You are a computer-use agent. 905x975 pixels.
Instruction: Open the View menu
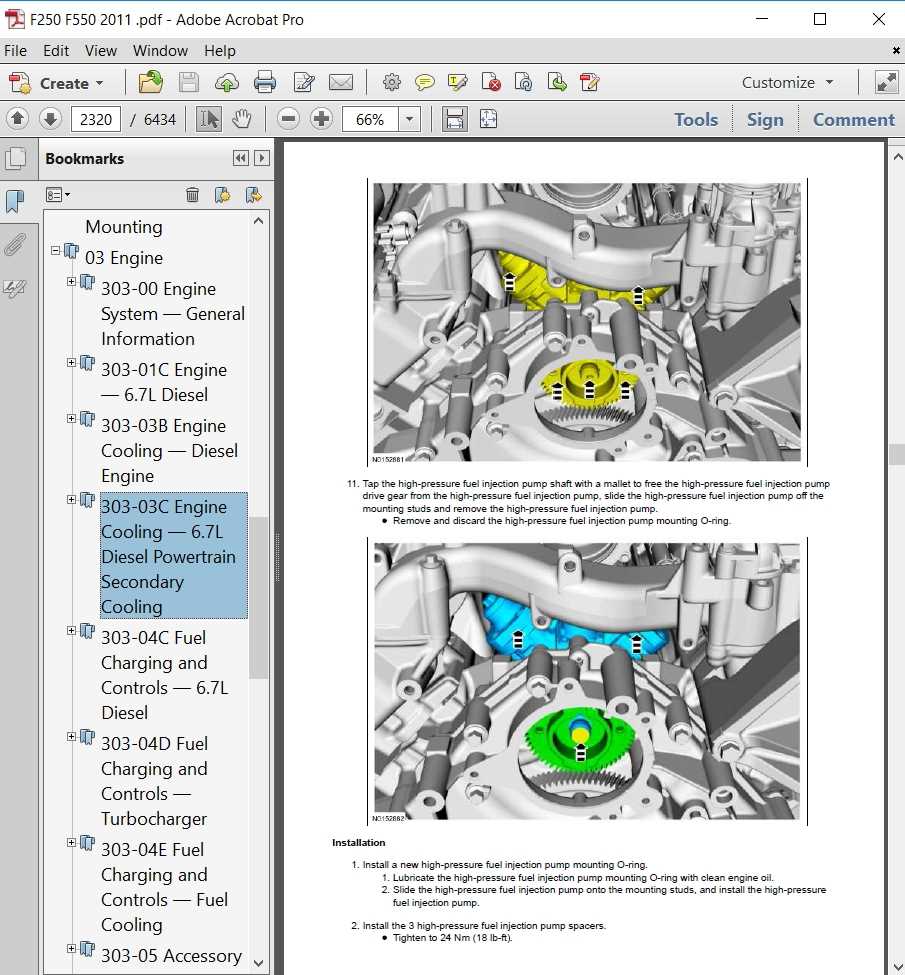(101, 51)
